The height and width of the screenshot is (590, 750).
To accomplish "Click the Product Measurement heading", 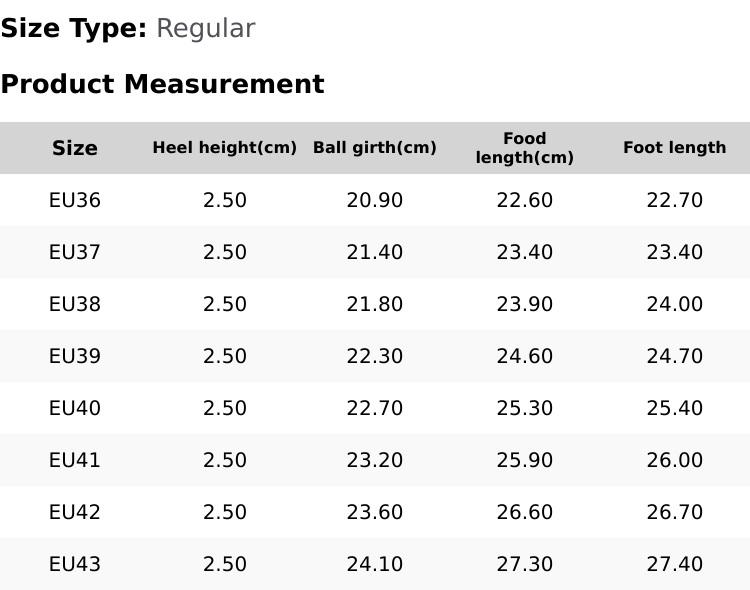I will (x=163, y=84).
